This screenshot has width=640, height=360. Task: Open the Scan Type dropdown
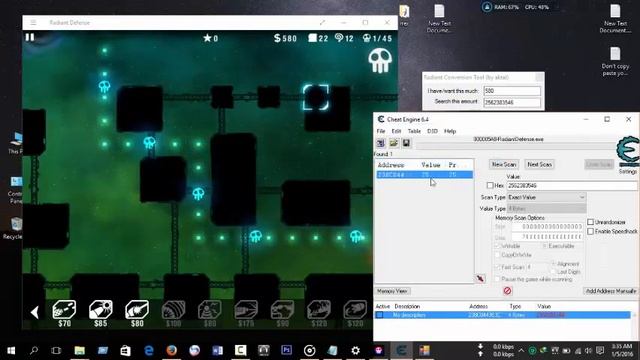tap(547, 197)
